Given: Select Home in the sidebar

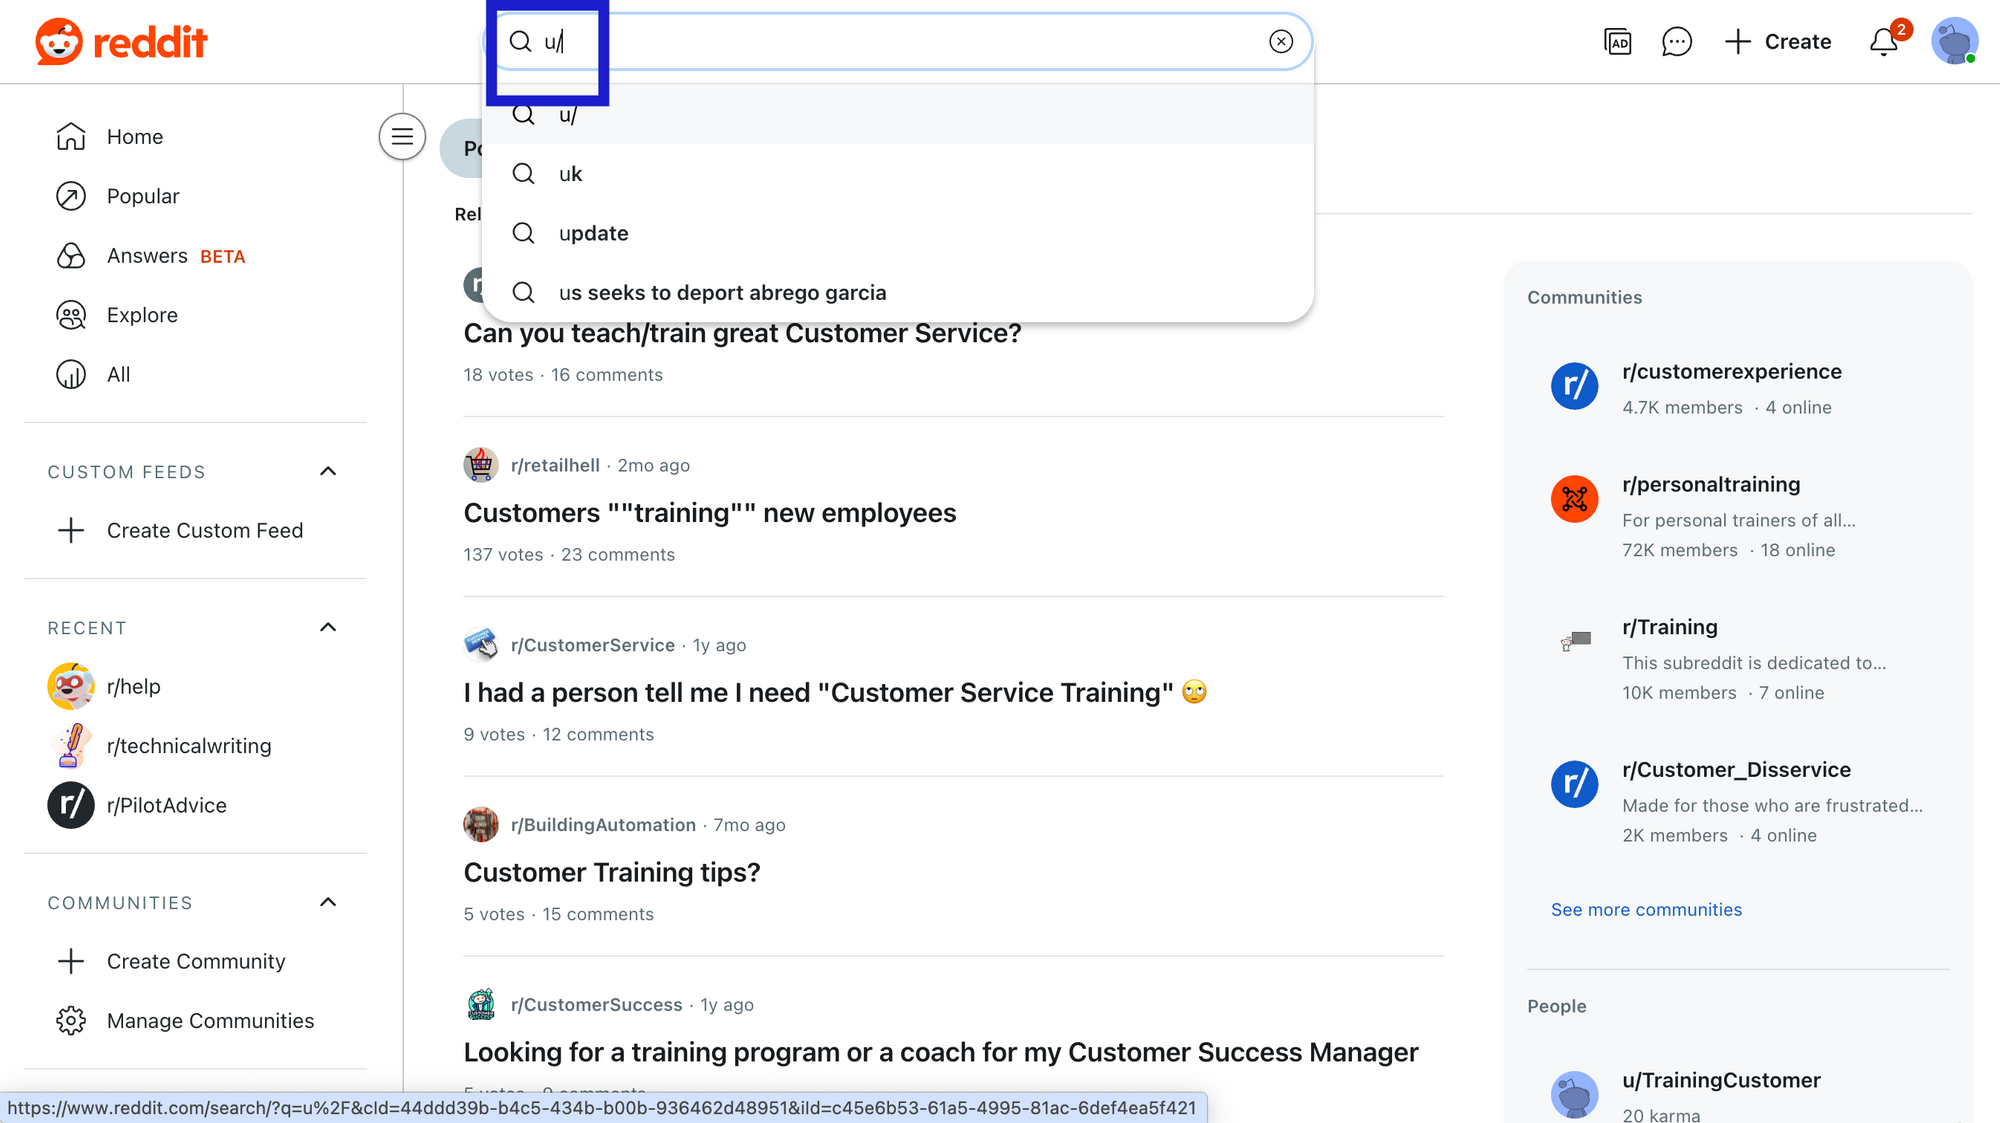Looking at the screenshot, I should click(134, 136).
